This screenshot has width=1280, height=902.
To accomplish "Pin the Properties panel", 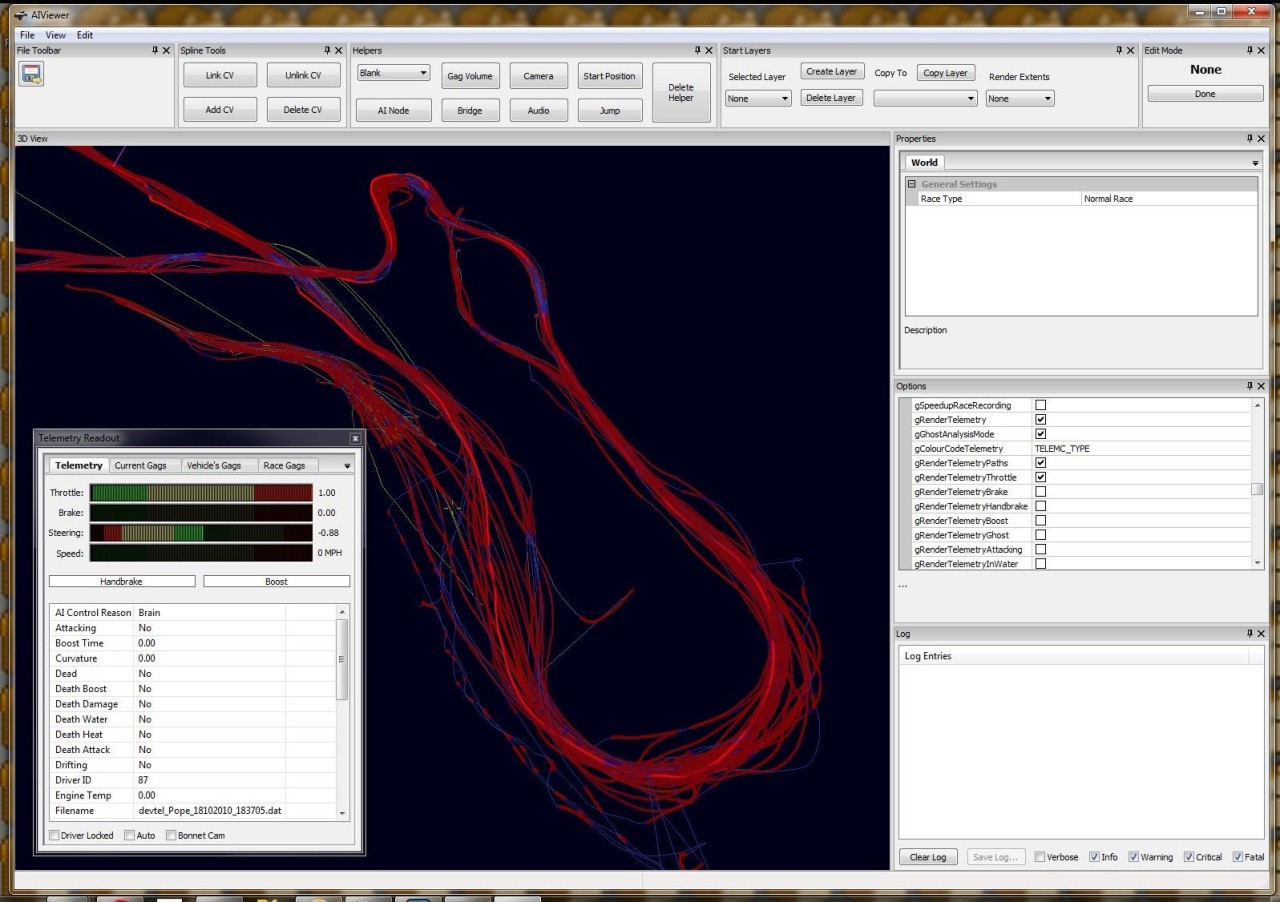I will pos(1249,138).
